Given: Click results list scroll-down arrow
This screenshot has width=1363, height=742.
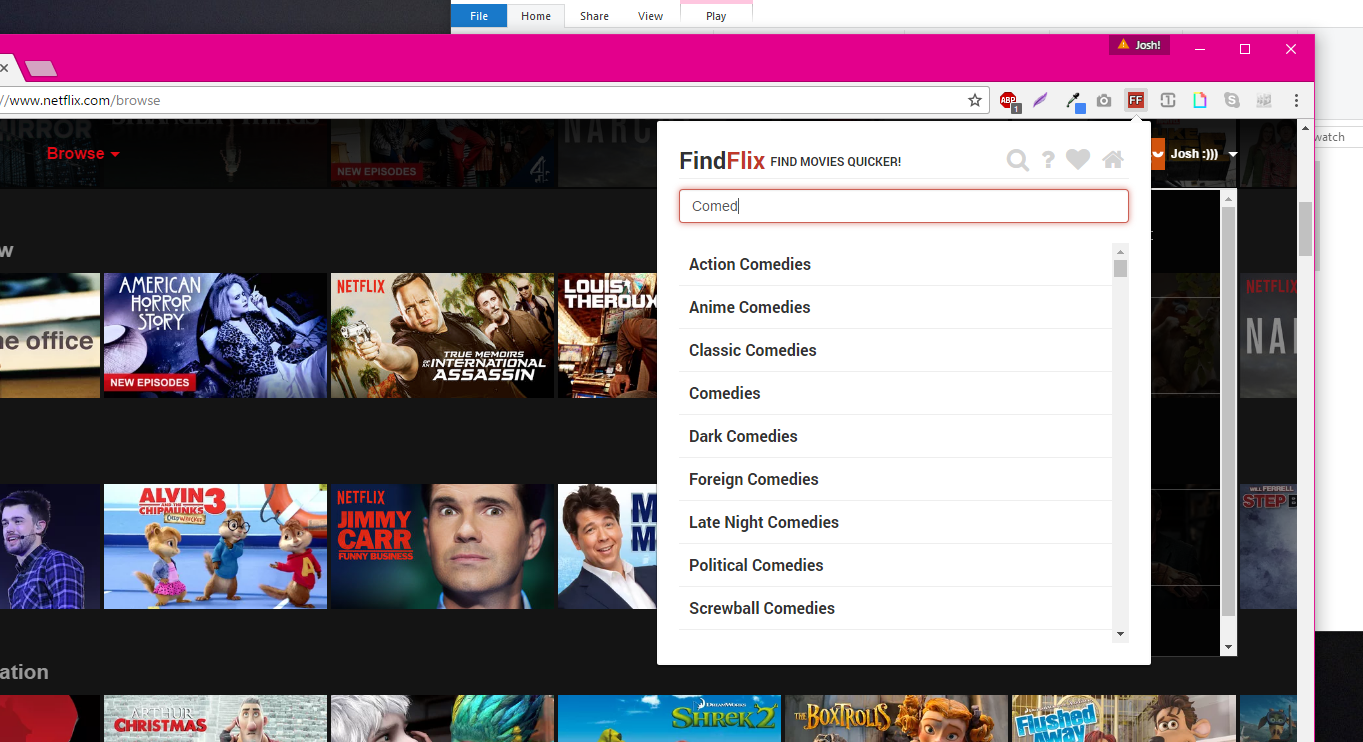Looking at the screenshot, I should (1120, 634).
